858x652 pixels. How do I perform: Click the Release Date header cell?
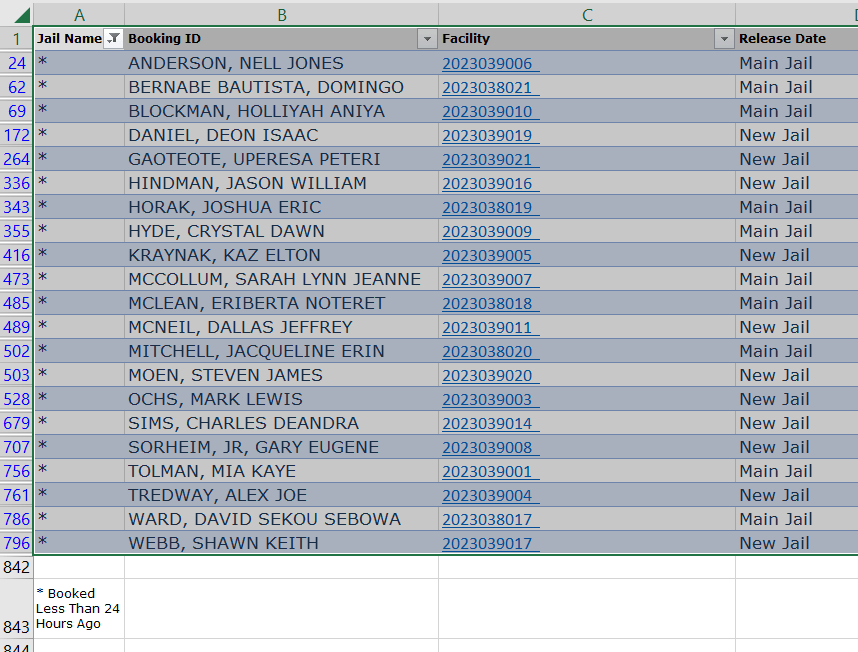pyautogui.click(x=790, y=39)
